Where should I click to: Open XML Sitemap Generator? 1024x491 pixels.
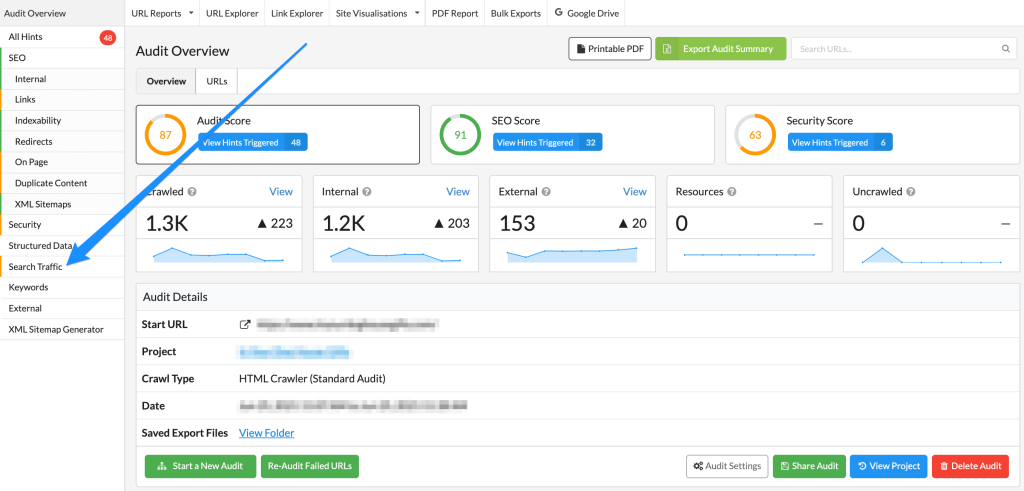(x=61, y=329)
